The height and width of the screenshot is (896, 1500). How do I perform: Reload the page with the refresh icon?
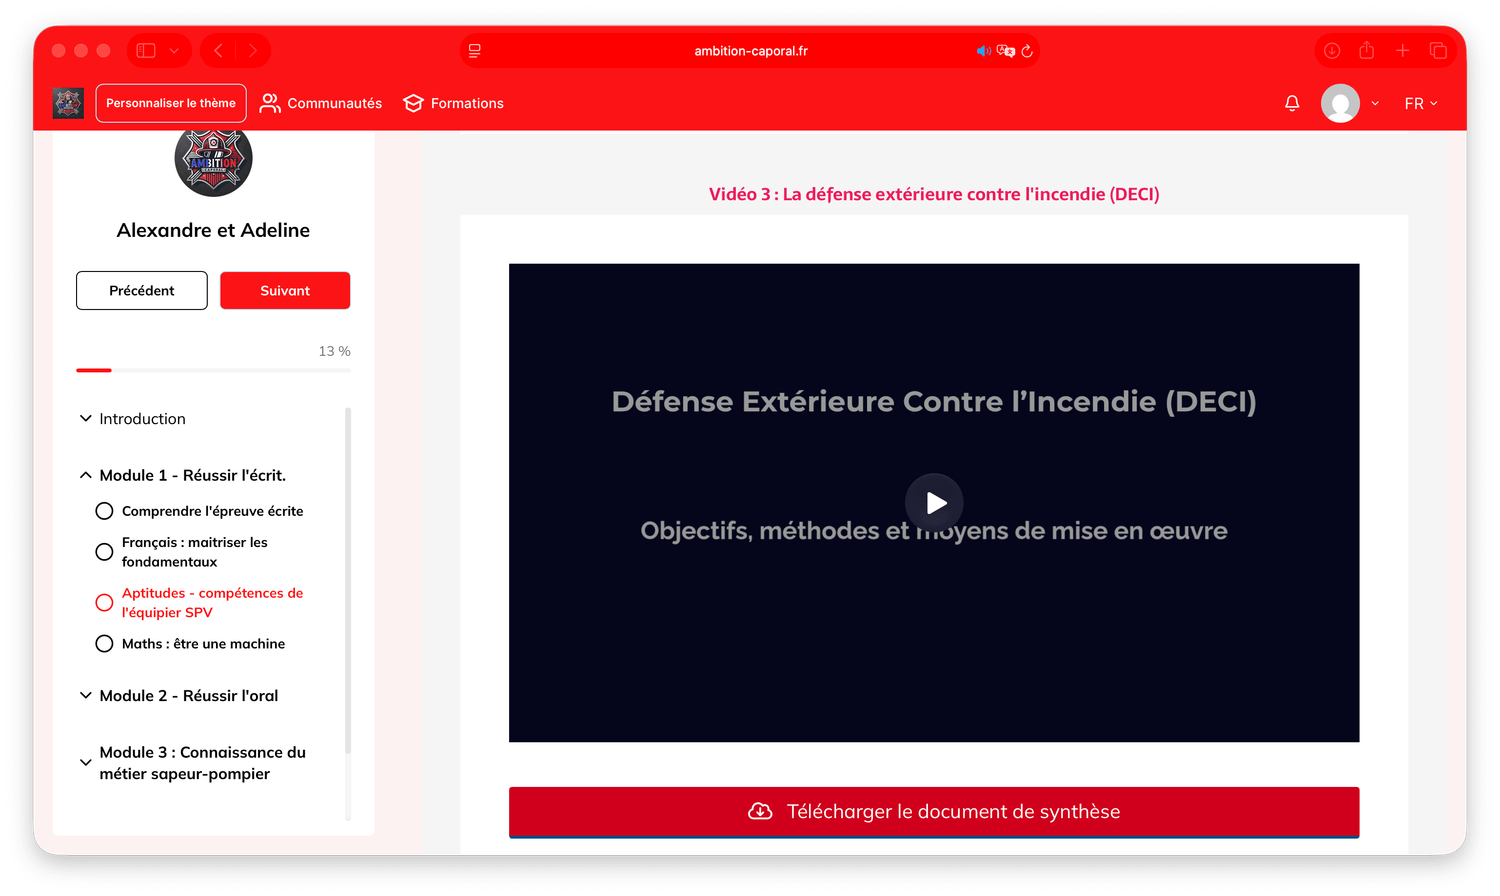click(1027, 51)
